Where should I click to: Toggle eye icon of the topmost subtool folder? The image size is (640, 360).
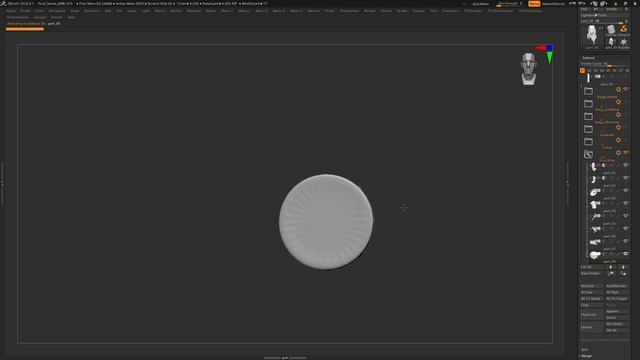pyautogui.click(x=626, y=89)
